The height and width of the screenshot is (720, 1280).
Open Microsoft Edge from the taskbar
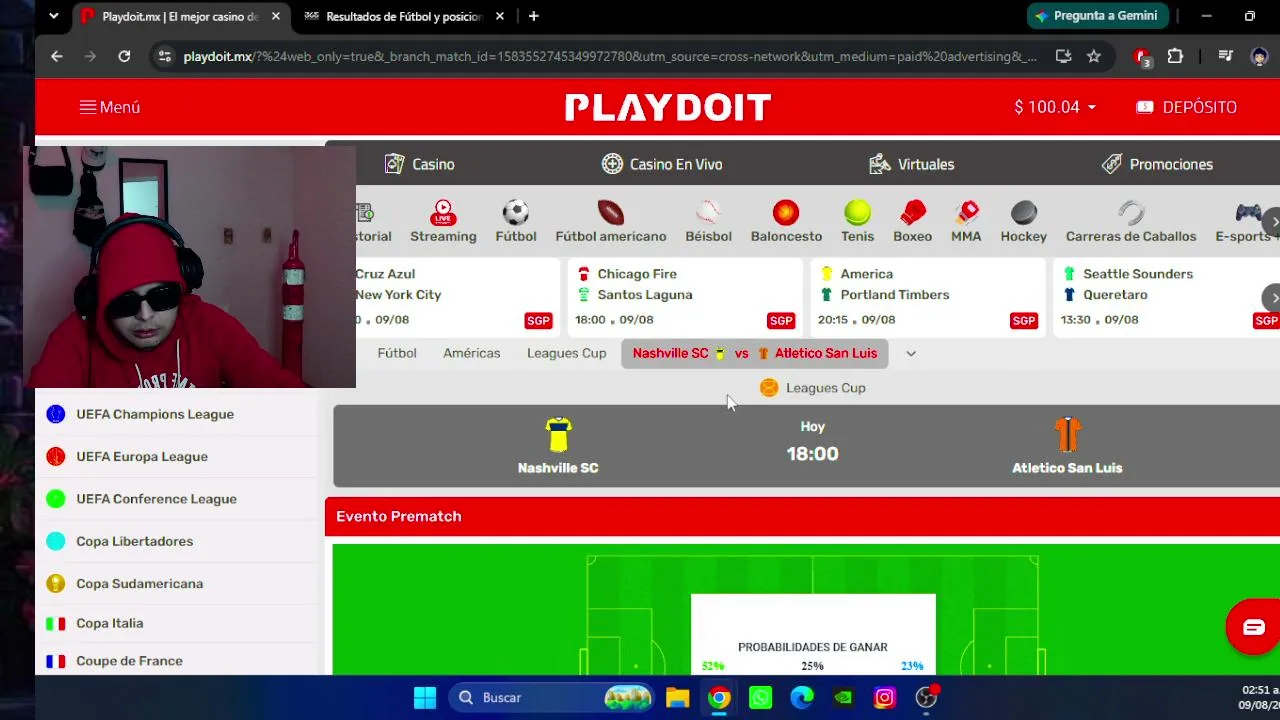[x=802, y=697]
